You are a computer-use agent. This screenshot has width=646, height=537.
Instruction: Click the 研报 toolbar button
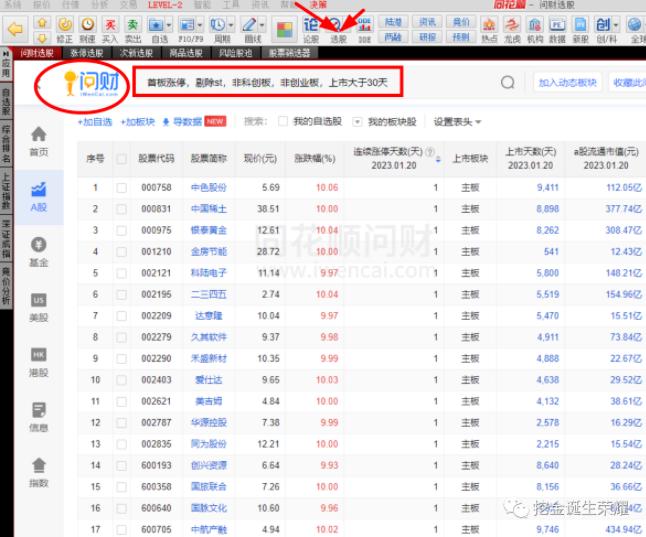[x=427, y=37]
